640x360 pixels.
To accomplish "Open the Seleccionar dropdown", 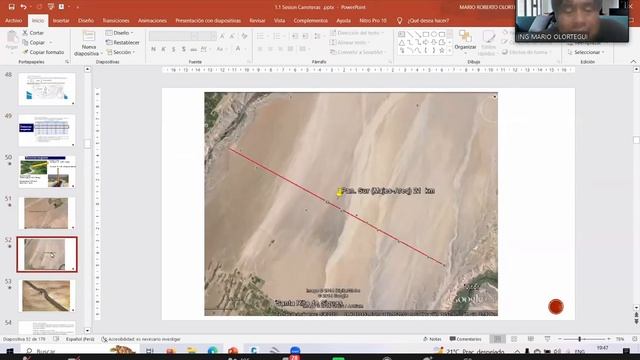I will click(x=586, y=52).
